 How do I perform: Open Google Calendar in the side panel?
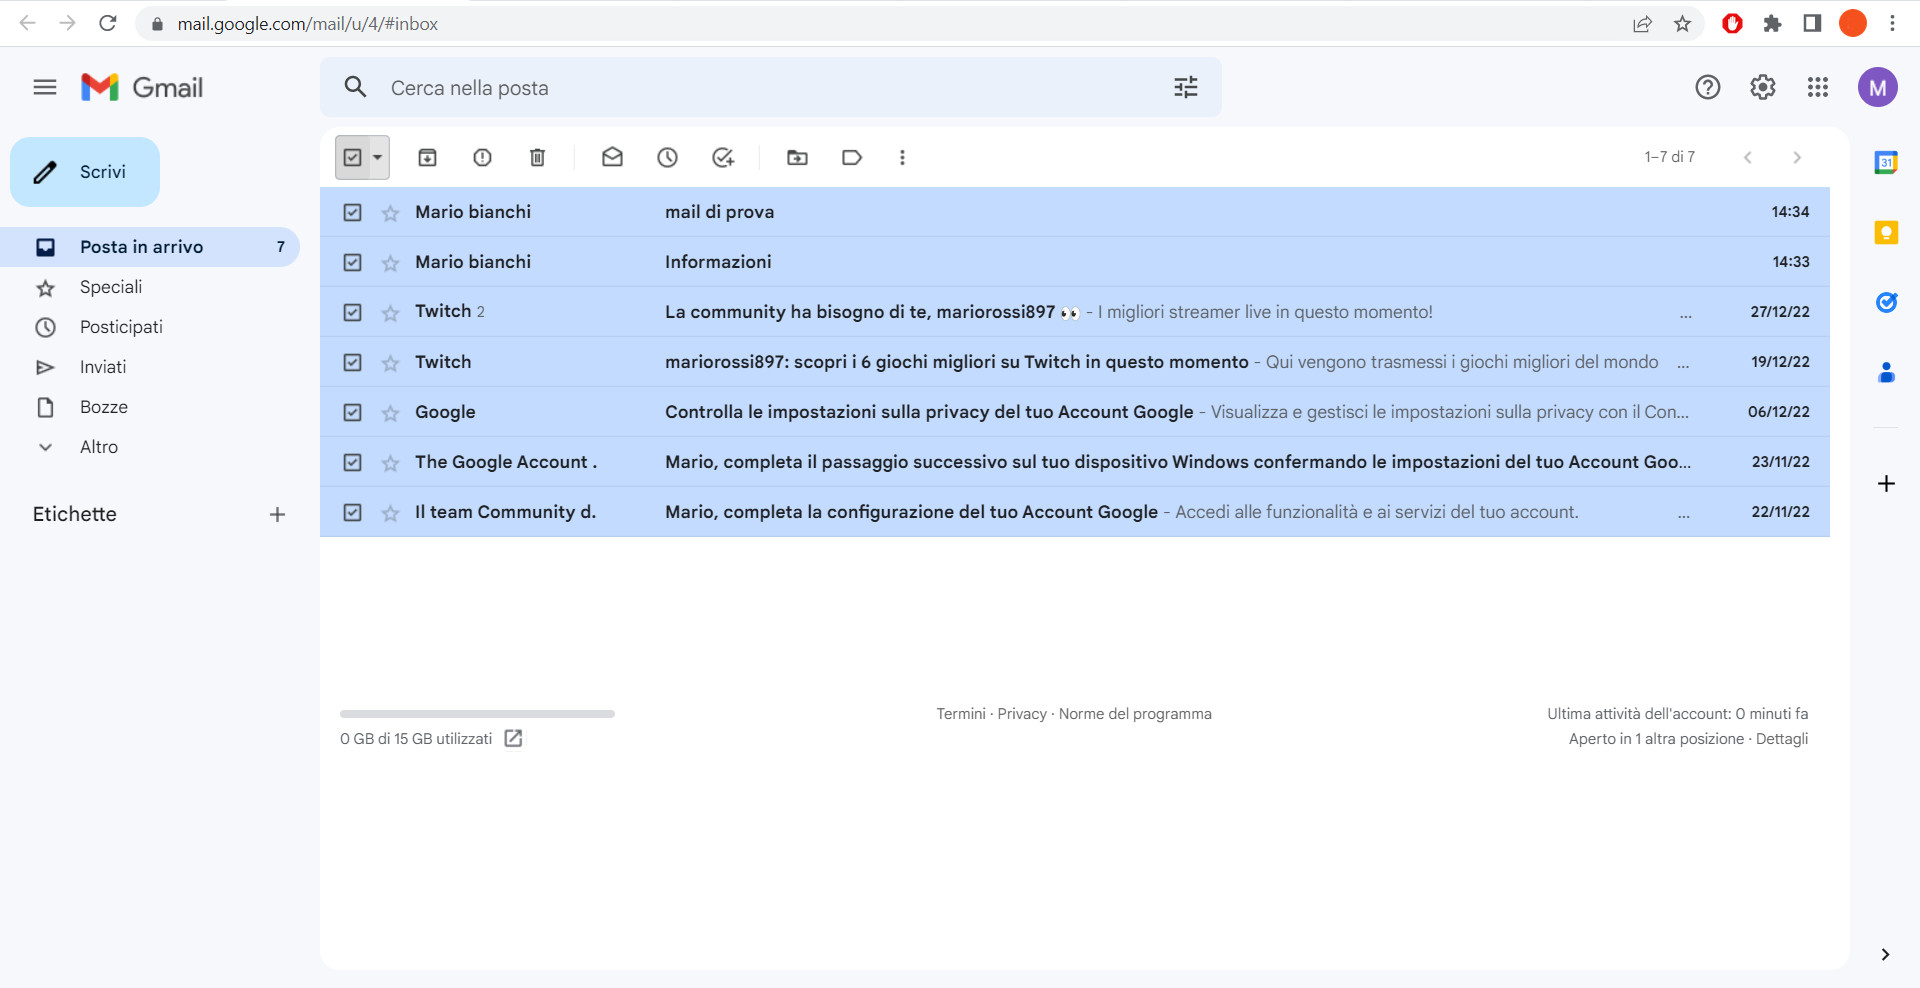[1886, 162]
